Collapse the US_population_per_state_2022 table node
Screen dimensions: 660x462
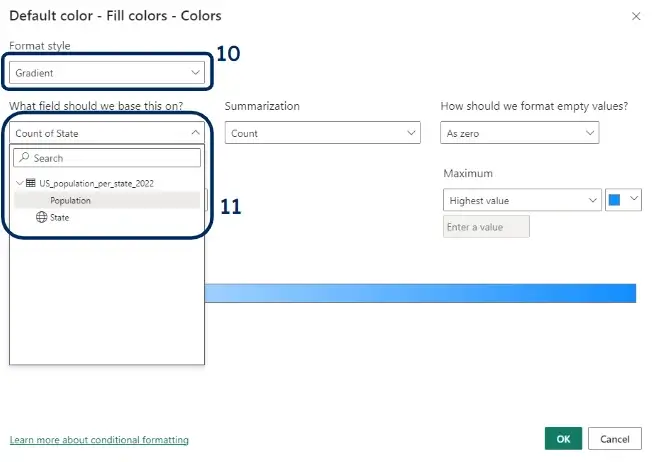click(x=19, y=183)
